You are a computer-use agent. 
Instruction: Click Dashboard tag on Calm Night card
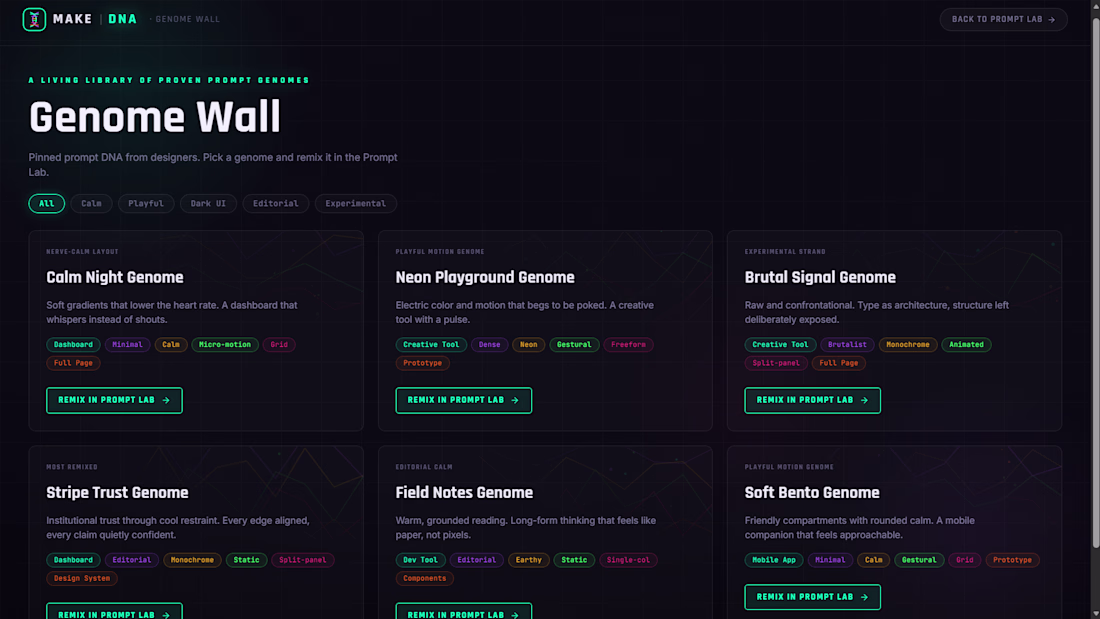(x=73, y=345)
